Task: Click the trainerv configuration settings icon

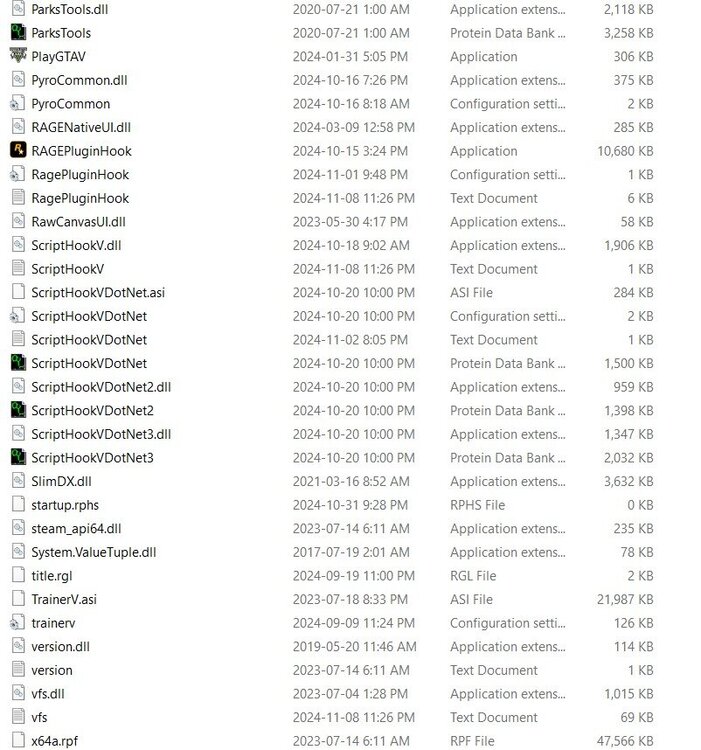Action: (17, 622)
